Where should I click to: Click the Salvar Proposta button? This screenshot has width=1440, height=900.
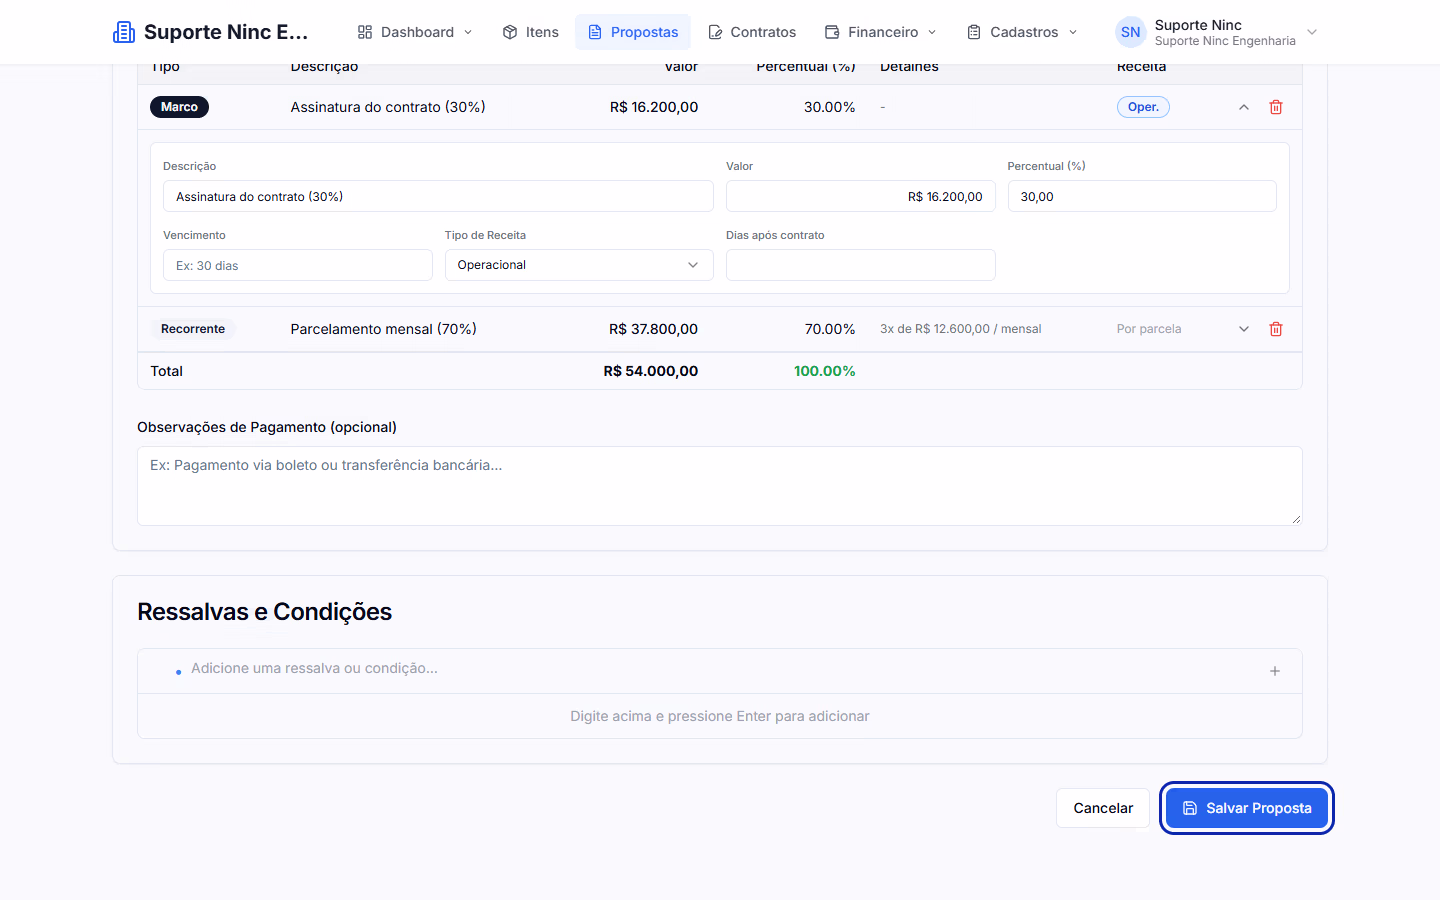point(1247,808)
